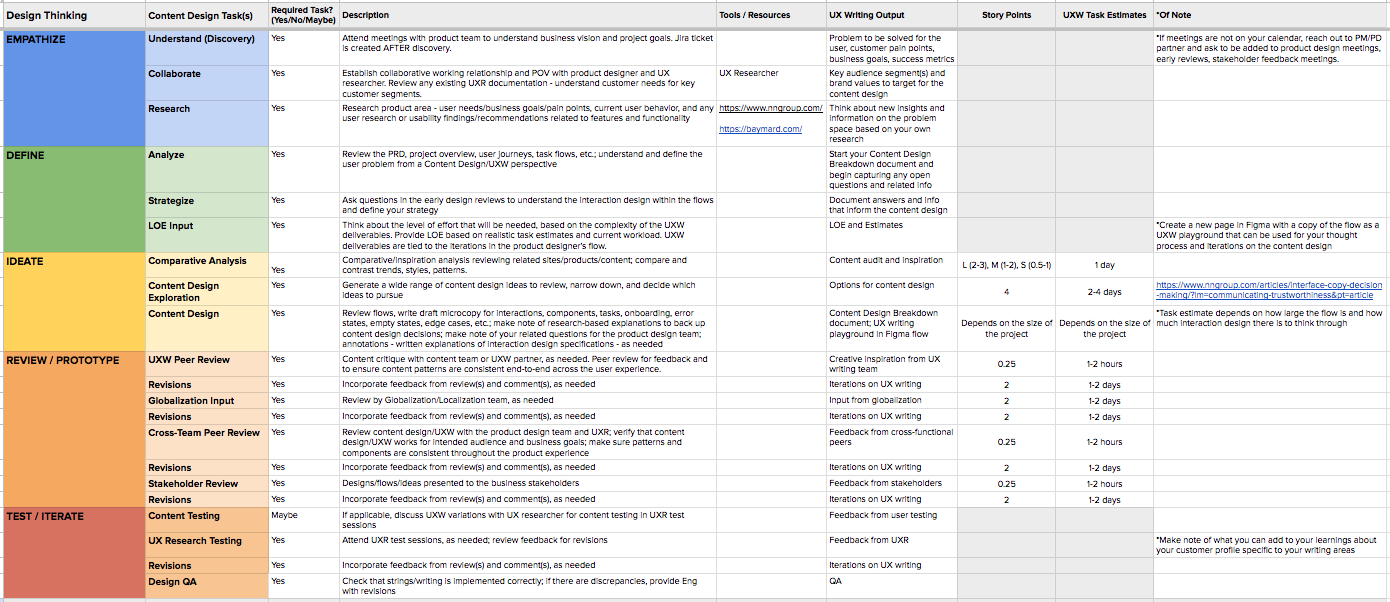This screenshot has height=602, width=1390.
Task: Click the Tools / Resources header
Action: point(754,16)
